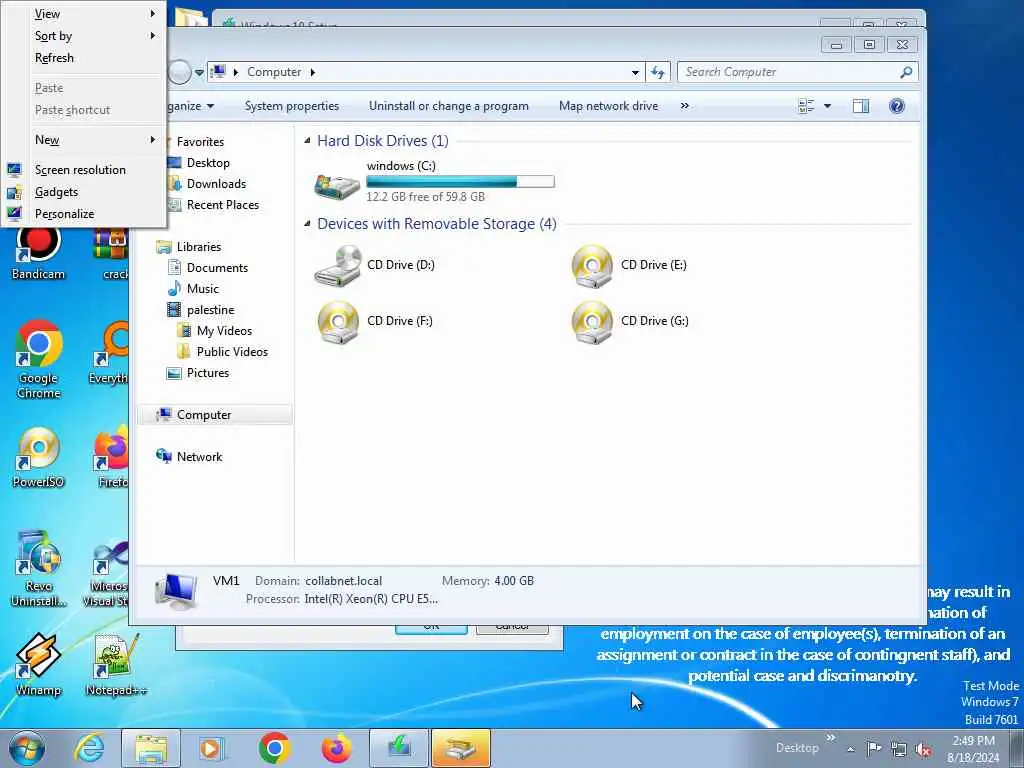Show hidden tray icons arrow

tap(850, 749)
